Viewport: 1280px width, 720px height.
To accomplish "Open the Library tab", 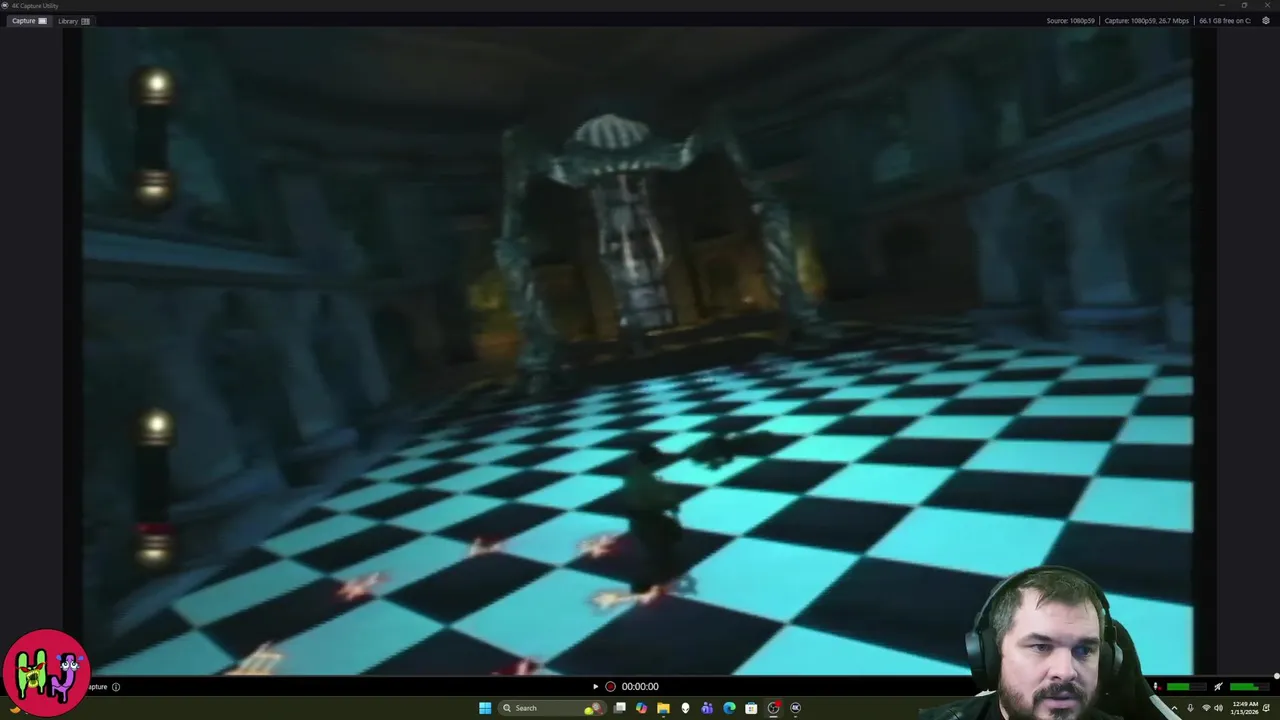I will point(73,20).
